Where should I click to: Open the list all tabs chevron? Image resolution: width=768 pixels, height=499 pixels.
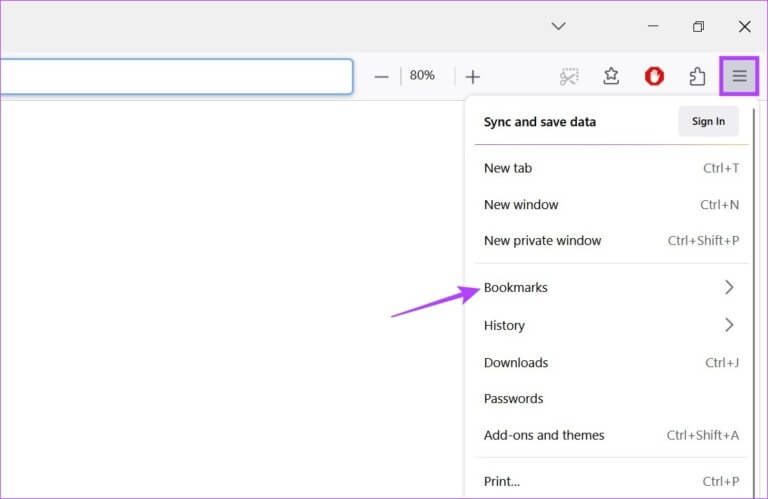coord(558,26)
